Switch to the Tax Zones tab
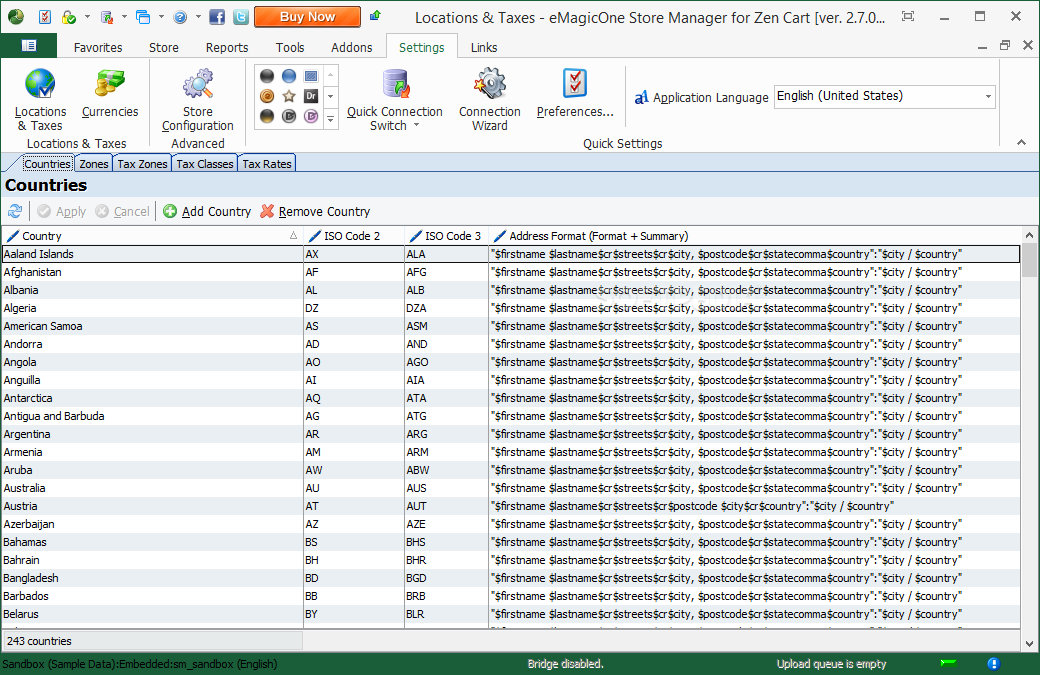 (x=142, y=164)
